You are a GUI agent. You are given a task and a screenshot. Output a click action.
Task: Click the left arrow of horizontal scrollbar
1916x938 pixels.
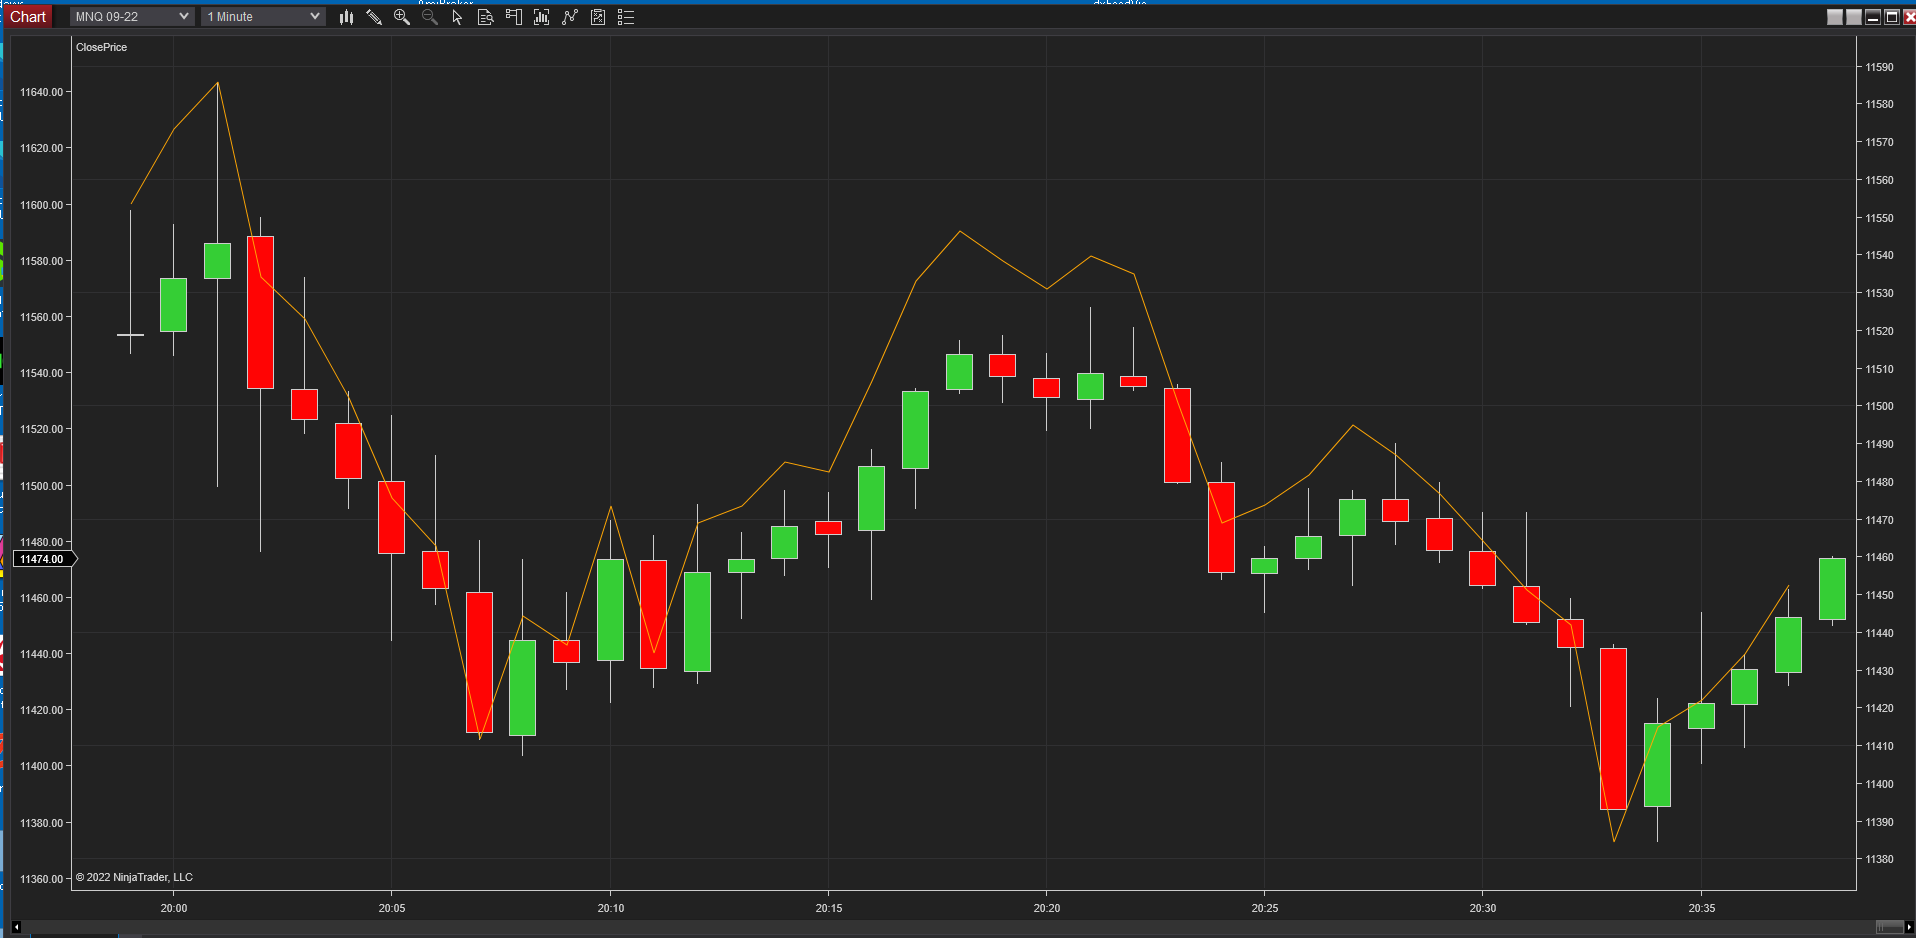tap(16, 927)
